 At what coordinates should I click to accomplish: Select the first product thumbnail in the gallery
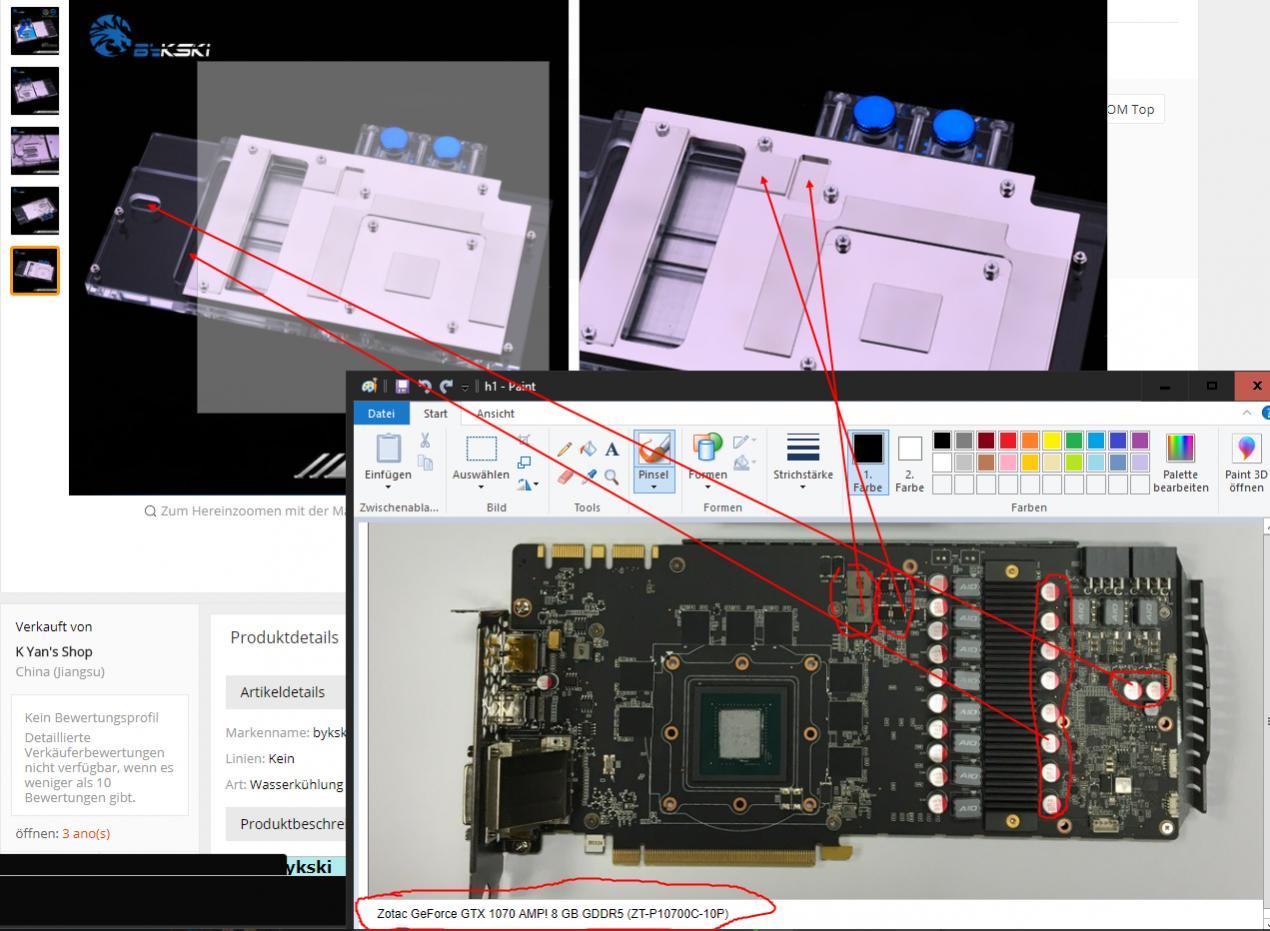pyautogui.click(x=35, y=30)
